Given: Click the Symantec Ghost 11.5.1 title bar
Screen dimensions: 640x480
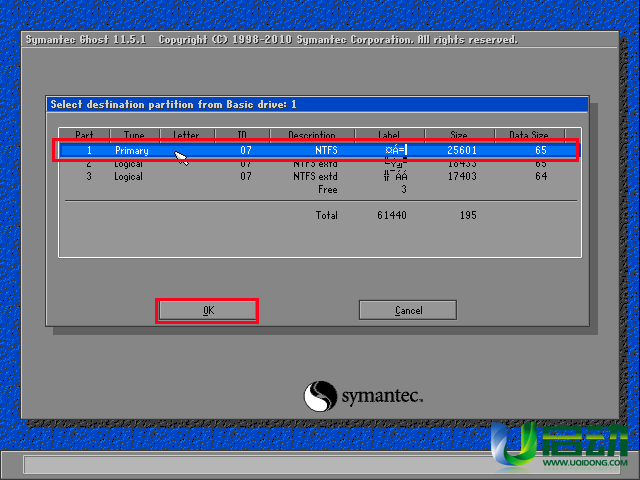Looking at the screenshot, I should [x=320, y=40].
